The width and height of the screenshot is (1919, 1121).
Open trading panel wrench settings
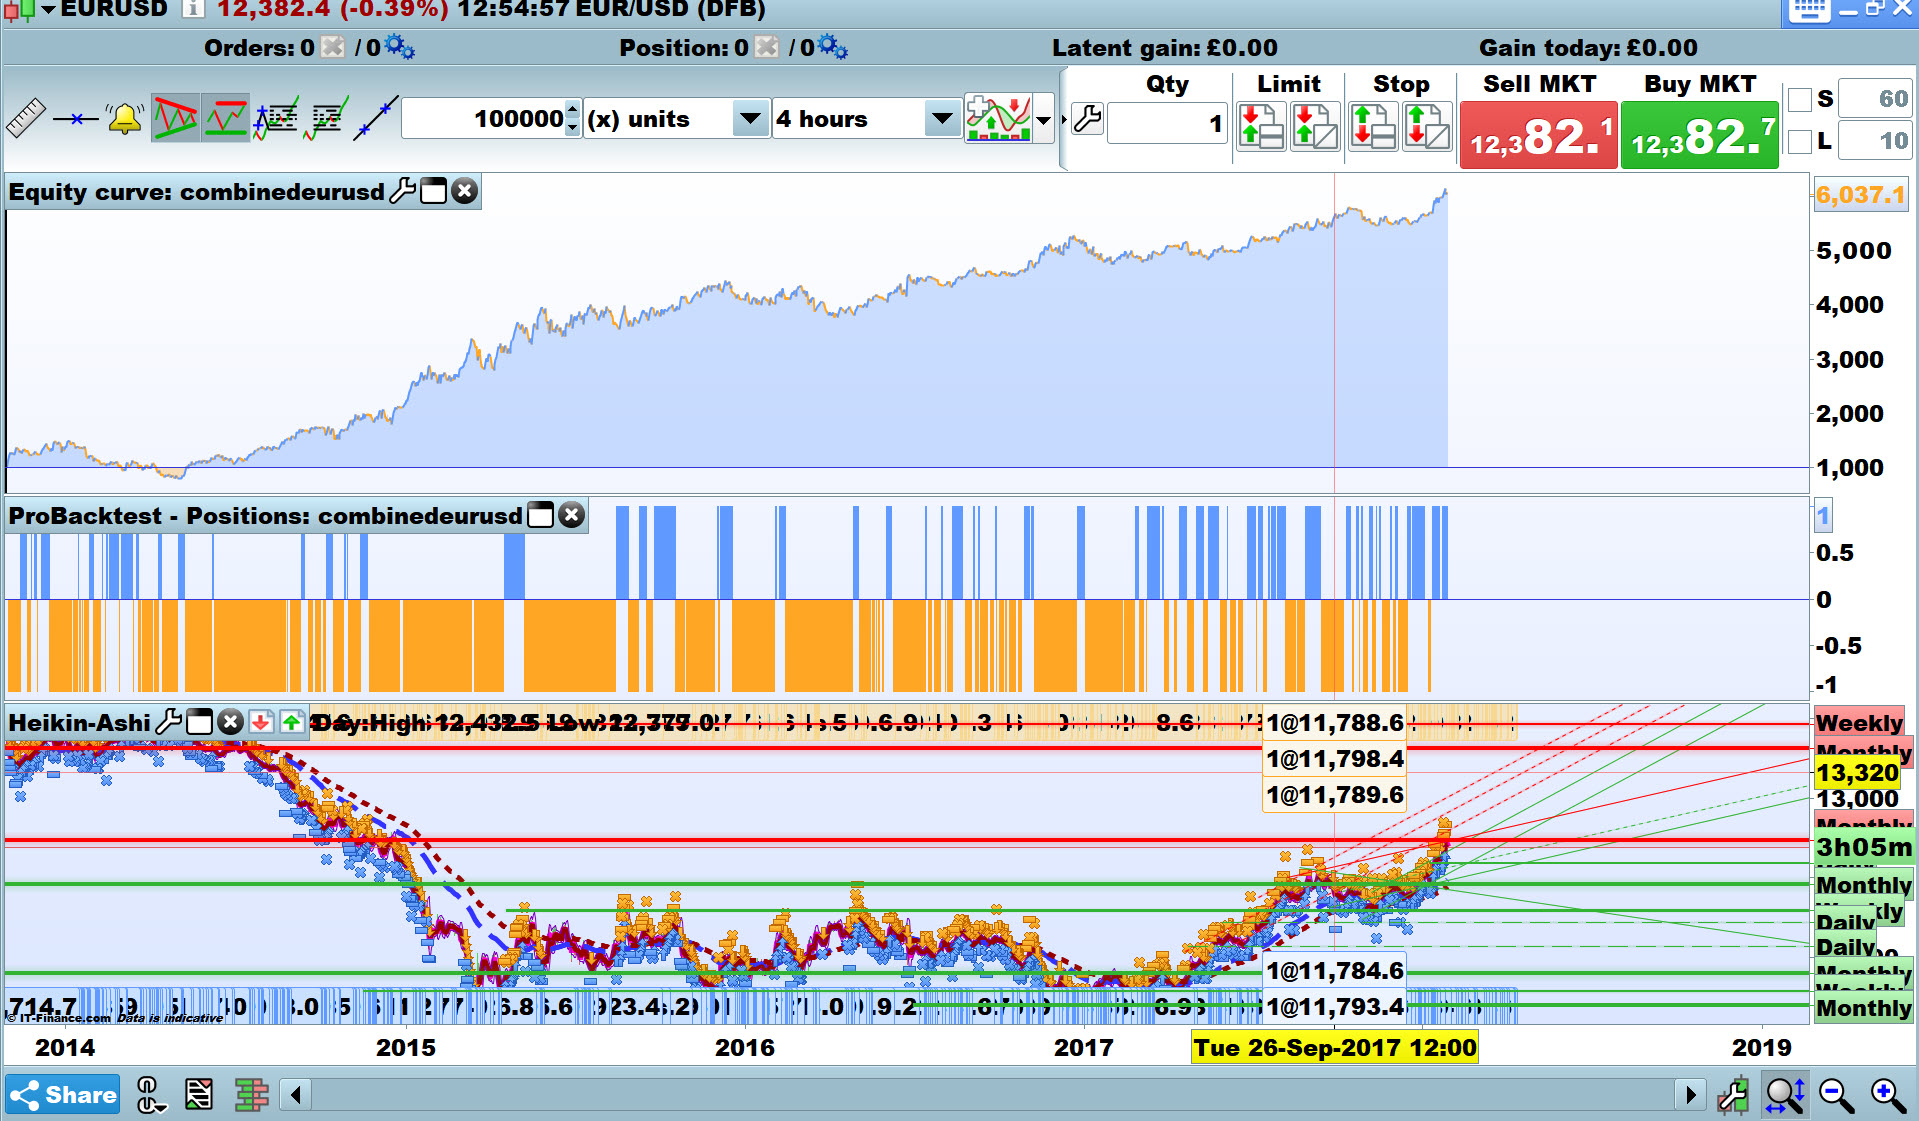1087,120
